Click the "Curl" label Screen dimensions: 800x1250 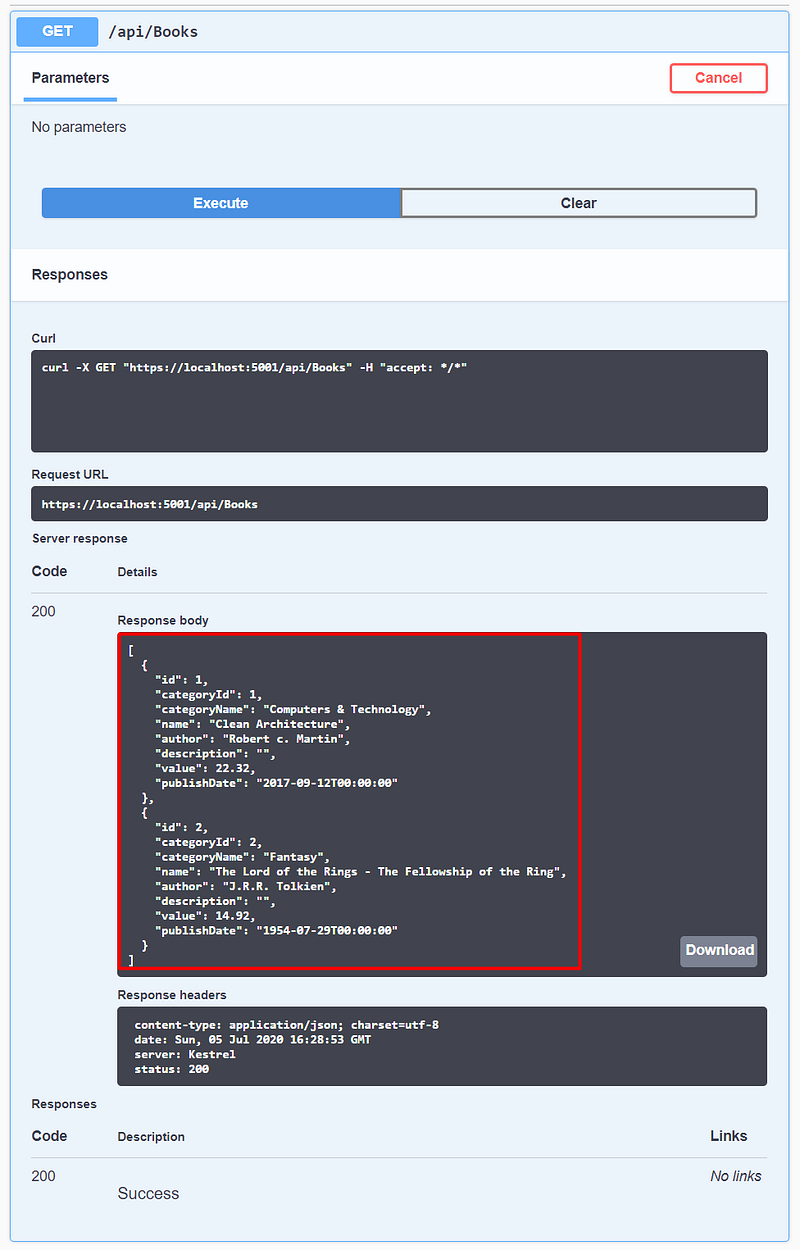point(44,338)
